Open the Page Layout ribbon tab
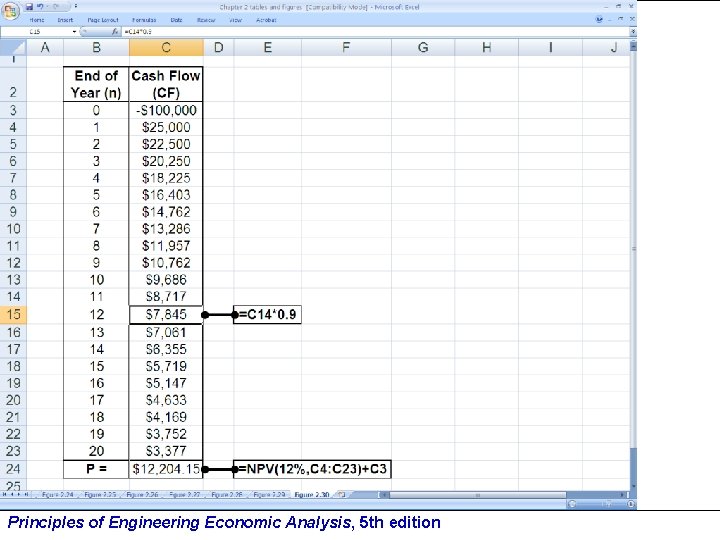 [x=103, y=20]
